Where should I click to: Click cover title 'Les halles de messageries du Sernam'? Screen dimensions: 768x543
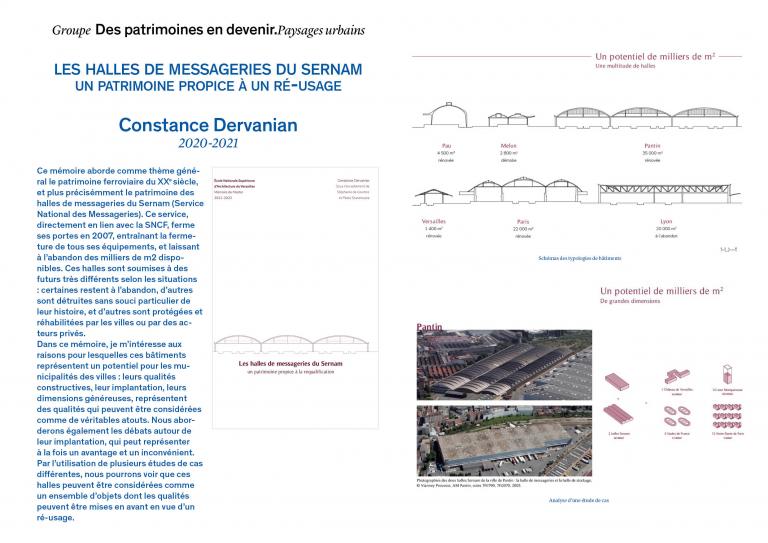pyautogui.click(x=290, y=363)
